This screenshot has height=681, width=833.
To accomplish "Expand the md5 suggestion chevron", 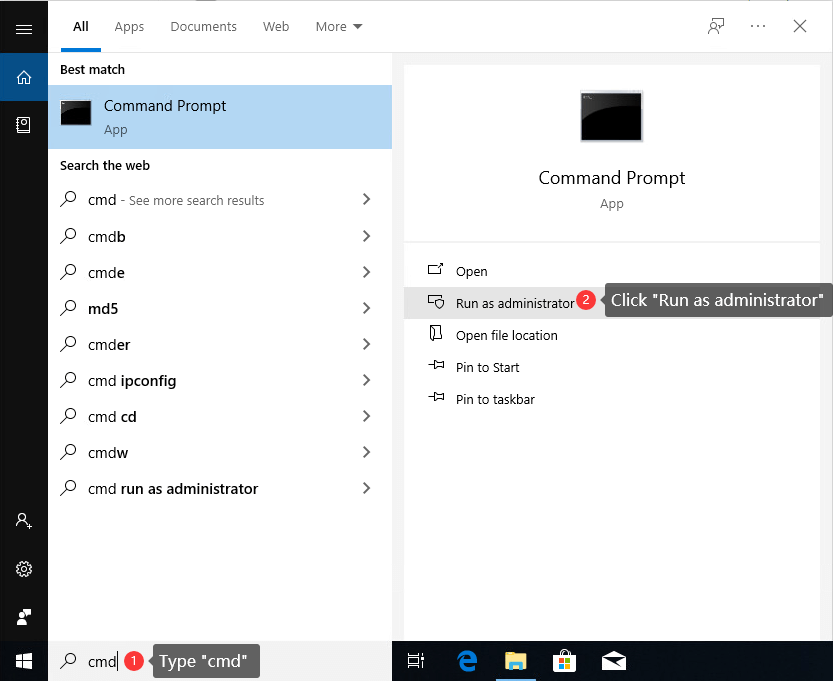I will pos(366,308).
